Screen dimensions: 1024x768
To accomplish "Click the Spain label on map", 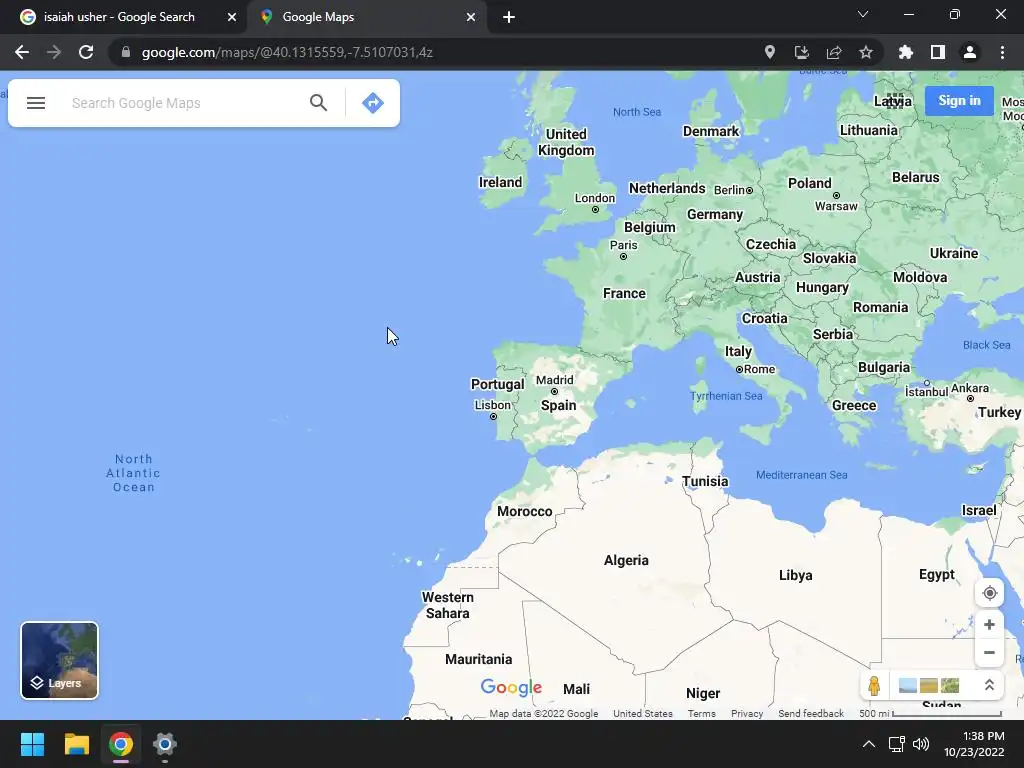I will pos(558,405).
